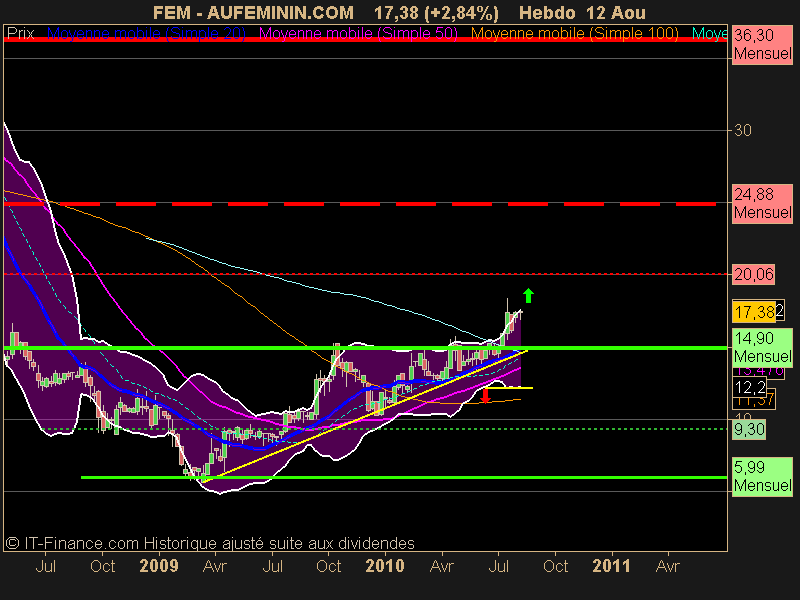Click the Hebdo 12 Aou period label

pyautogui.click(x=582, y=13)
